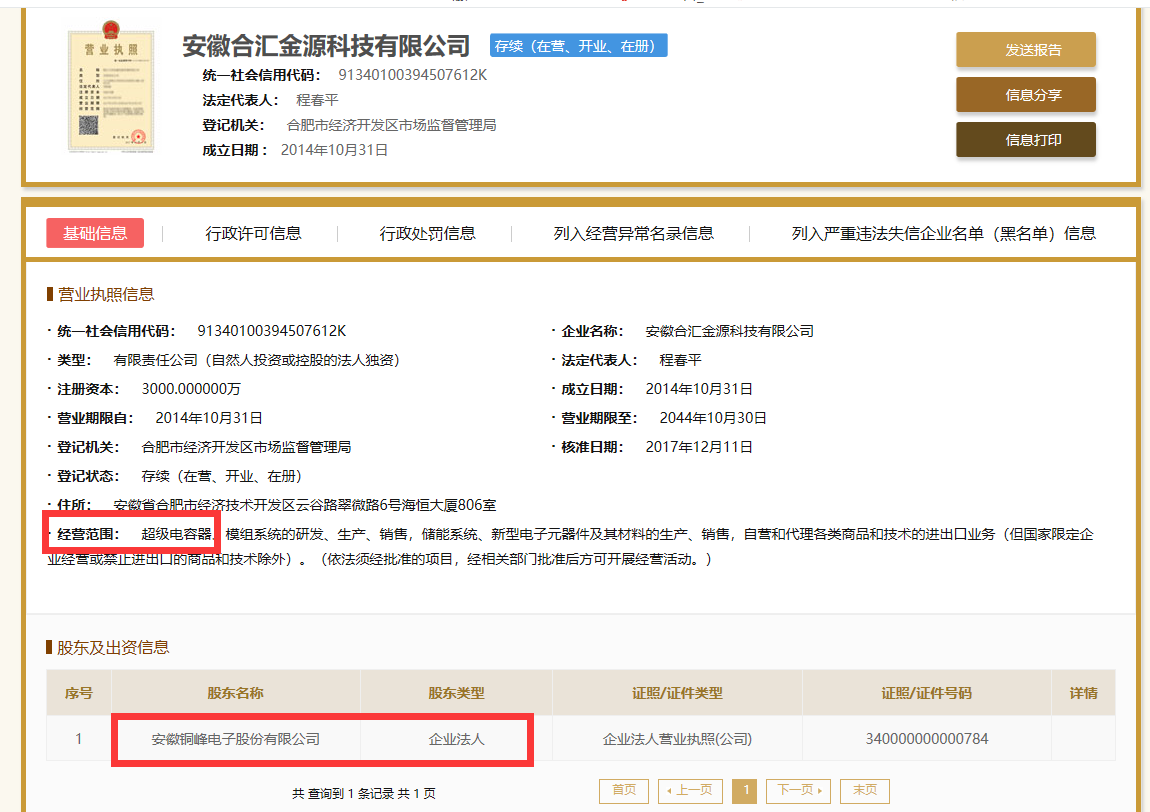Click the 发送报告 button
The width and height of the screenshot is (1150, 812).
click(1025, 50)
